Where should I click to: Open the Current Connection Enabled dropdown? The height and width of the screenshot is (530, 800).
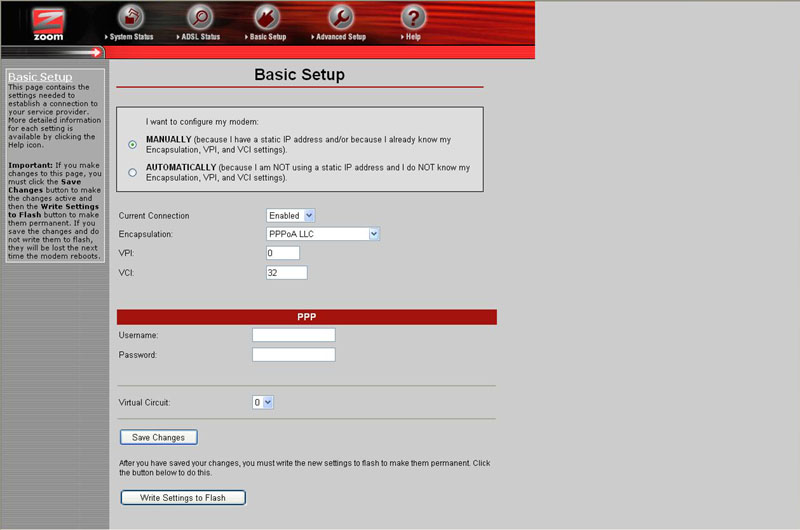[x=290, y=215]
